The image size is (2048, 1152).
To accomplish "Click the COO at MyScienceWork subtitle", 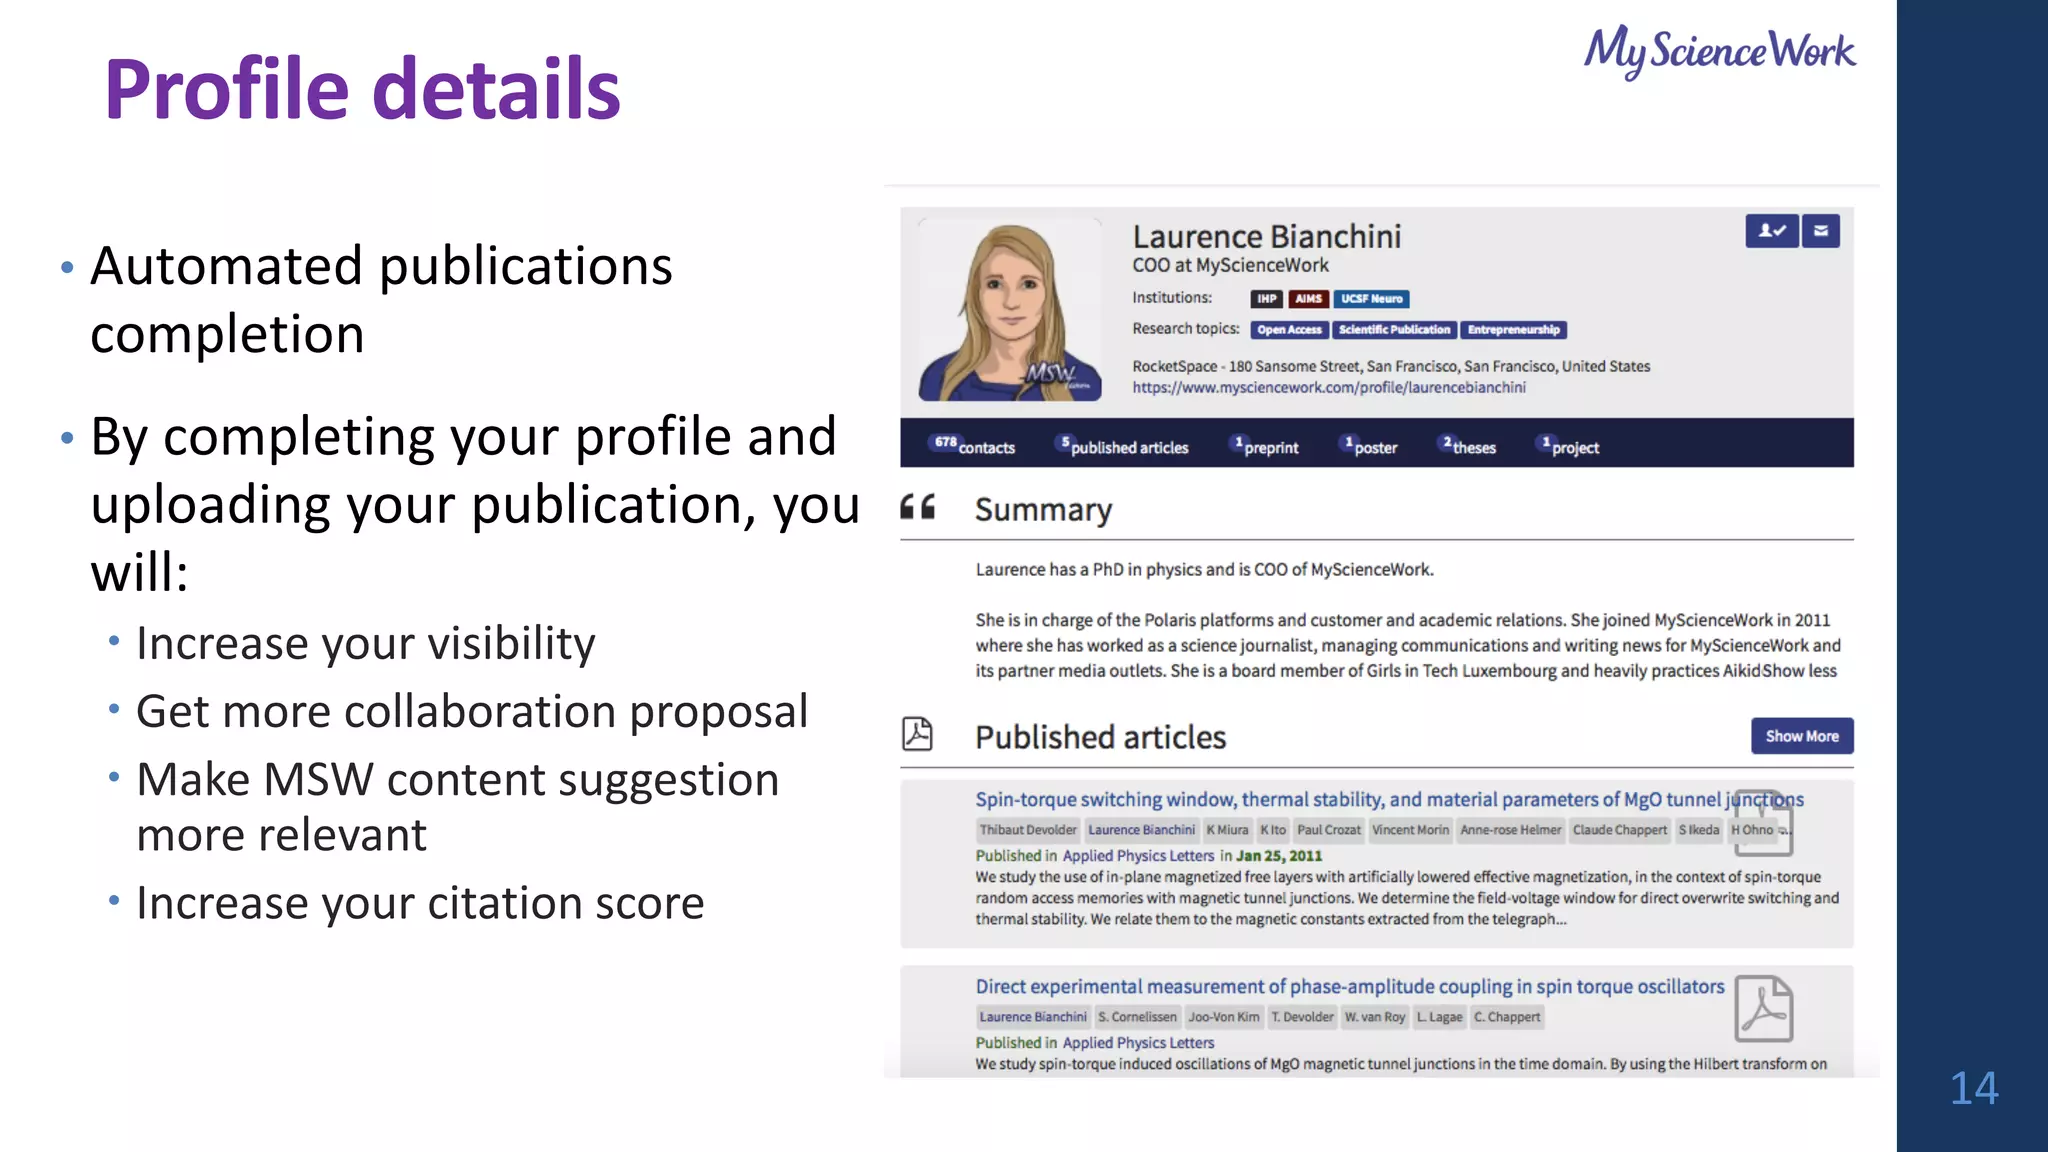I will [1230, 266].
